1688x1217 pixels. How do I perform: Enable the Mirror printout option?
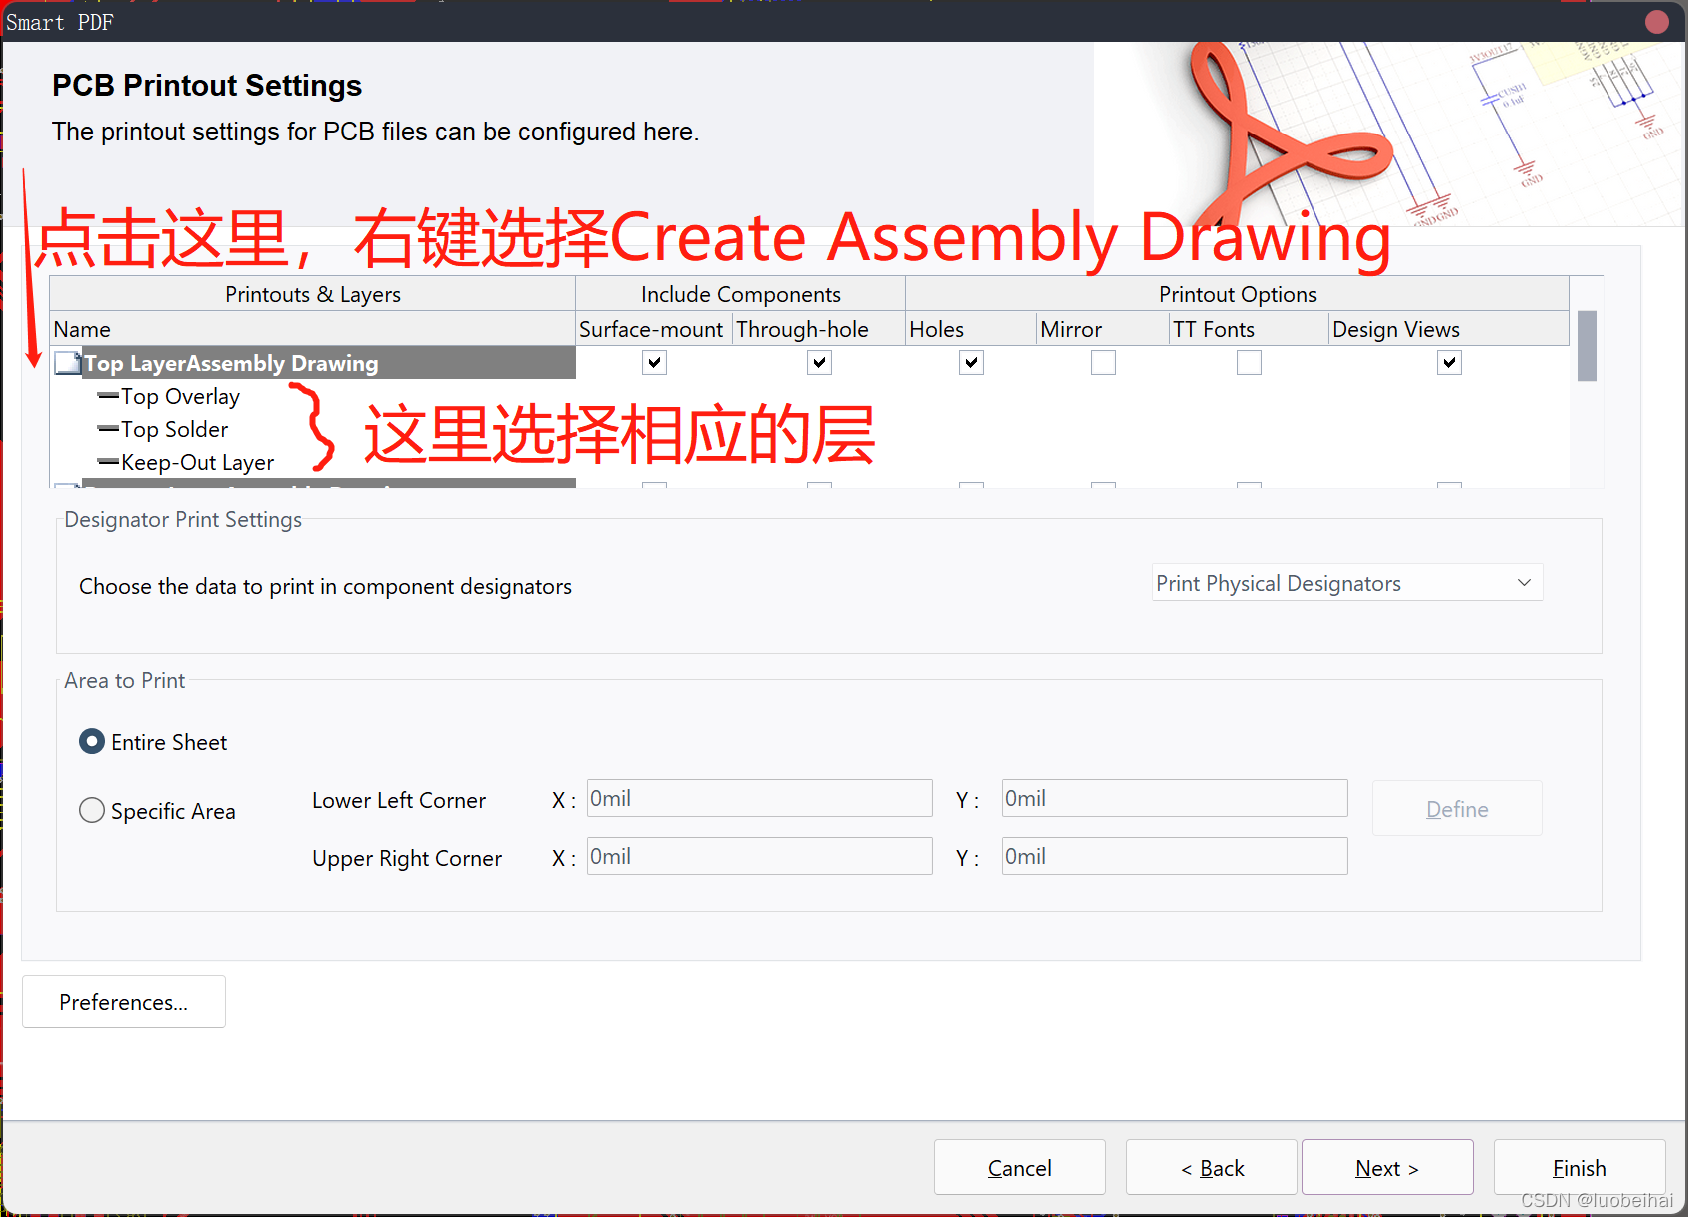1103,363
